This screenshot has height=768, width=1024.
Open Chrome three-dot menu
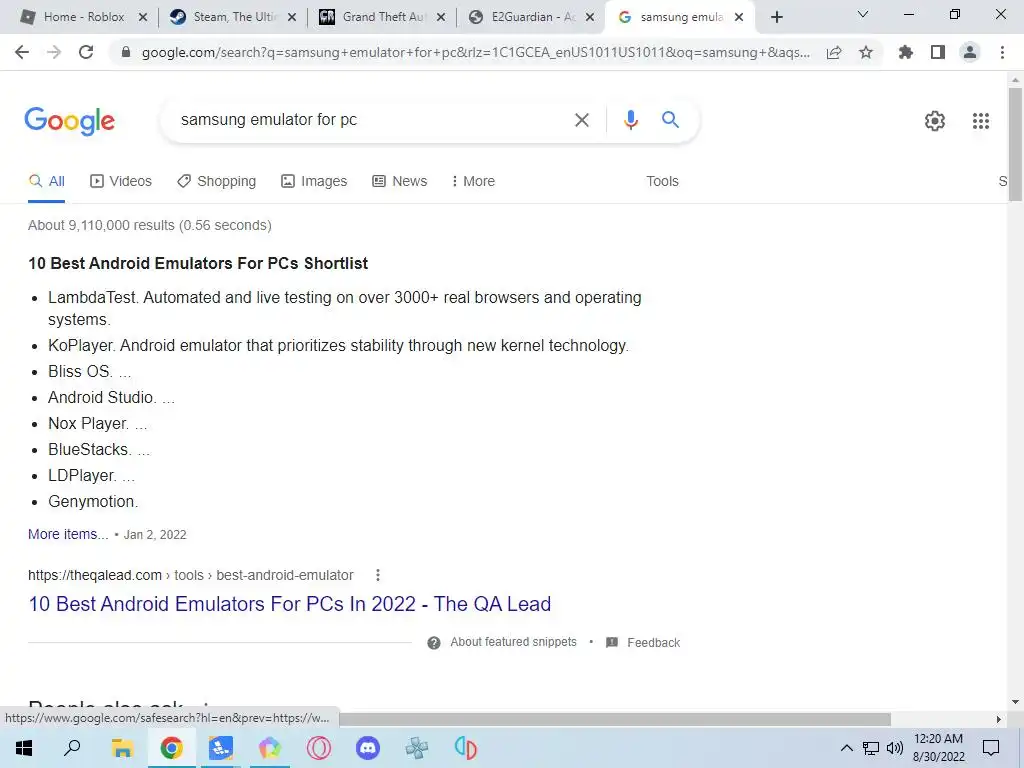[x=1002, y=52]
